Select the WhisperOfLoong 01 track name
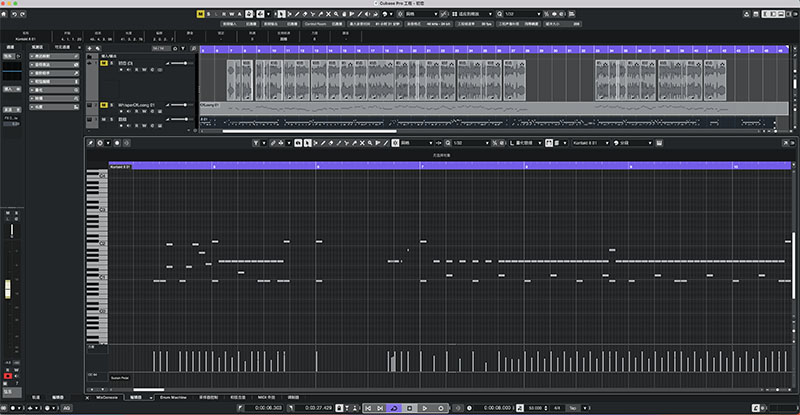Image resolution: width=800 pixels, height=415 pixels. (136, 105)
